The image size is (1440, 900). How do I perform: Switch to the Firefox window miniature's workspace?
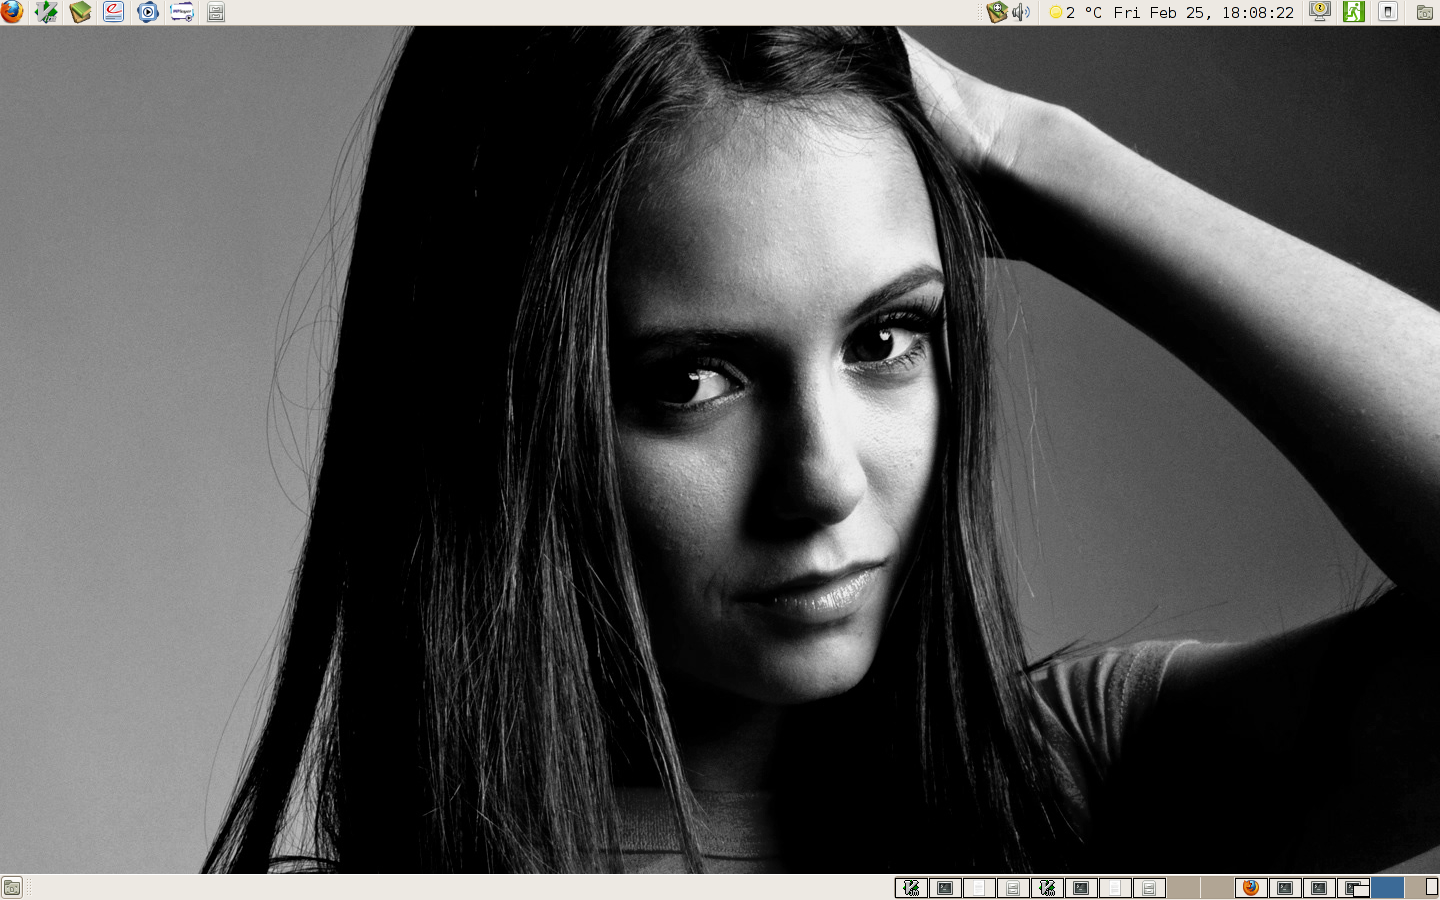[x=1251, y=887]
